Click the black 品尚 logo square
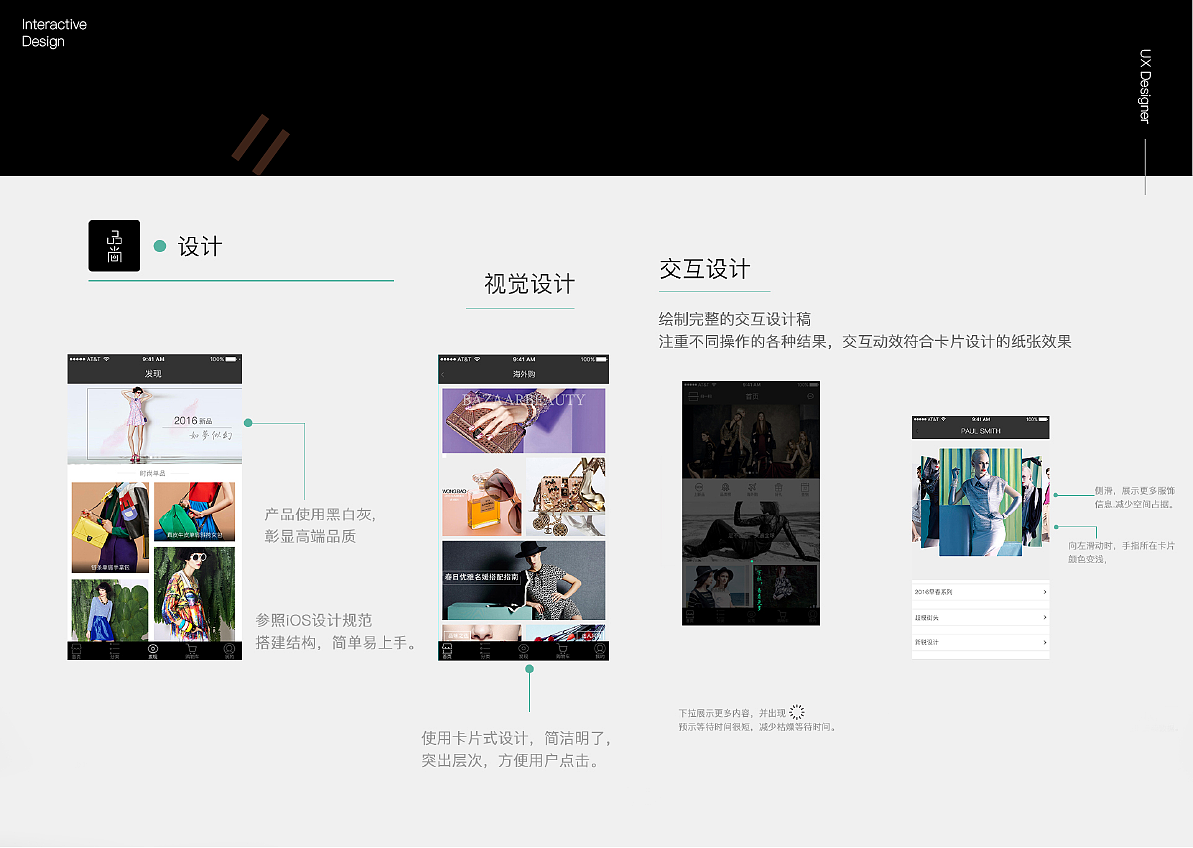 [114, 246]
